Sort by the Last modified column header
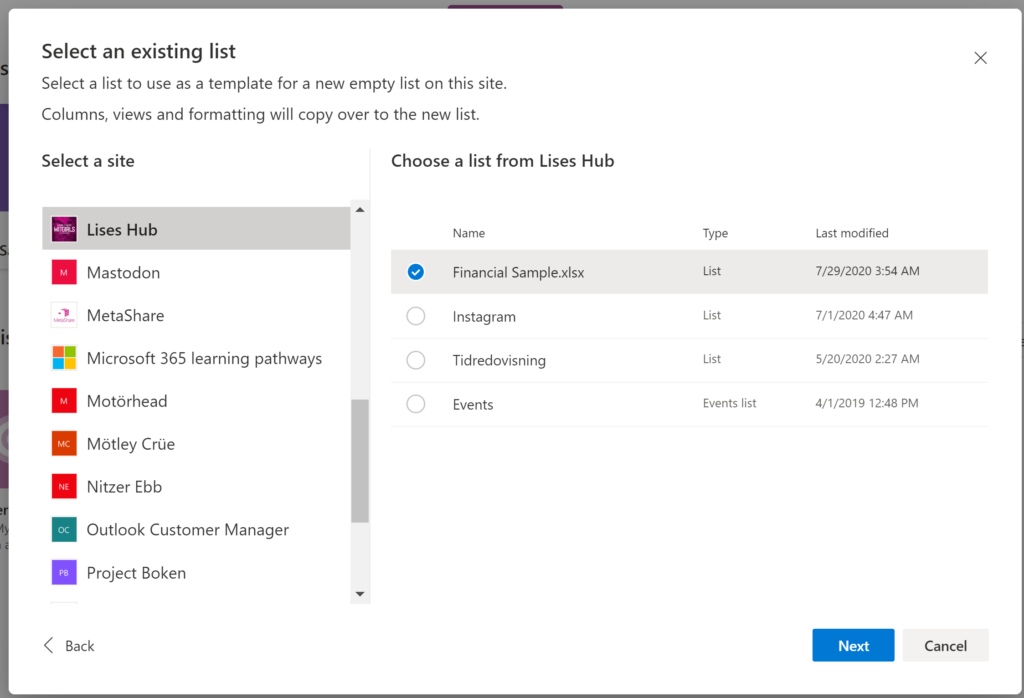The height and width of the screenshot is (698, 1024). (x=852, y=233)
